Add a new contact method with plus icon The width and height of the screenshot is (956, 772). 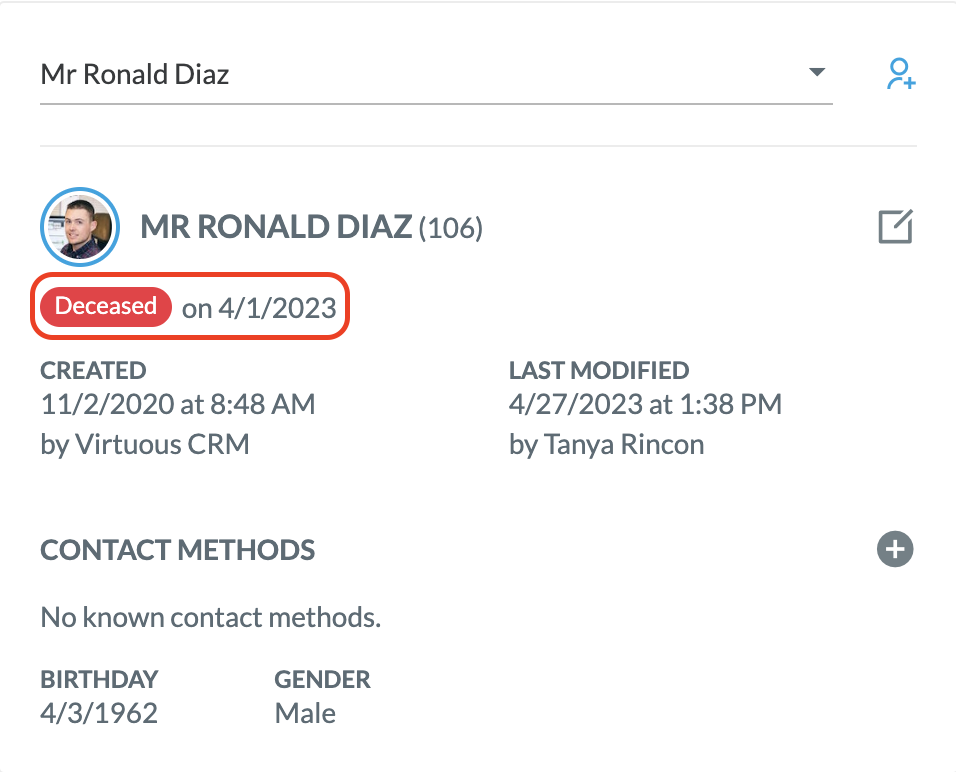(895, 549)
